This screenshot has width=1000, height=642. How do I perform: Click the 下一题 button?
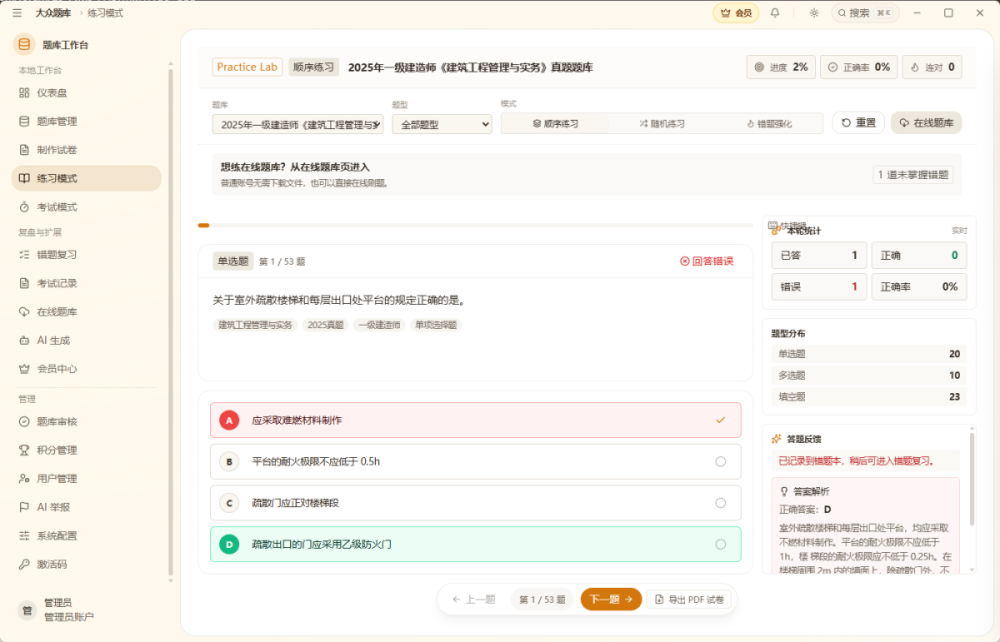(611, 599)
